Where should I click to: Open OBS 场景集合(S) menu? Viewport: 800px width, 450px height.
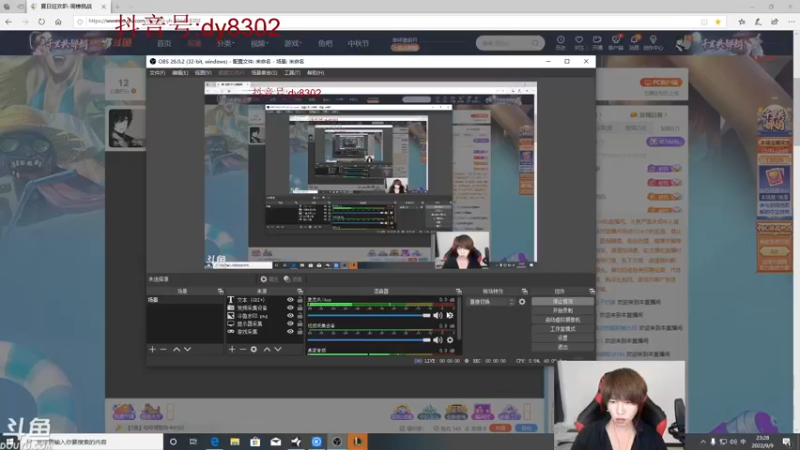point(264,73)
